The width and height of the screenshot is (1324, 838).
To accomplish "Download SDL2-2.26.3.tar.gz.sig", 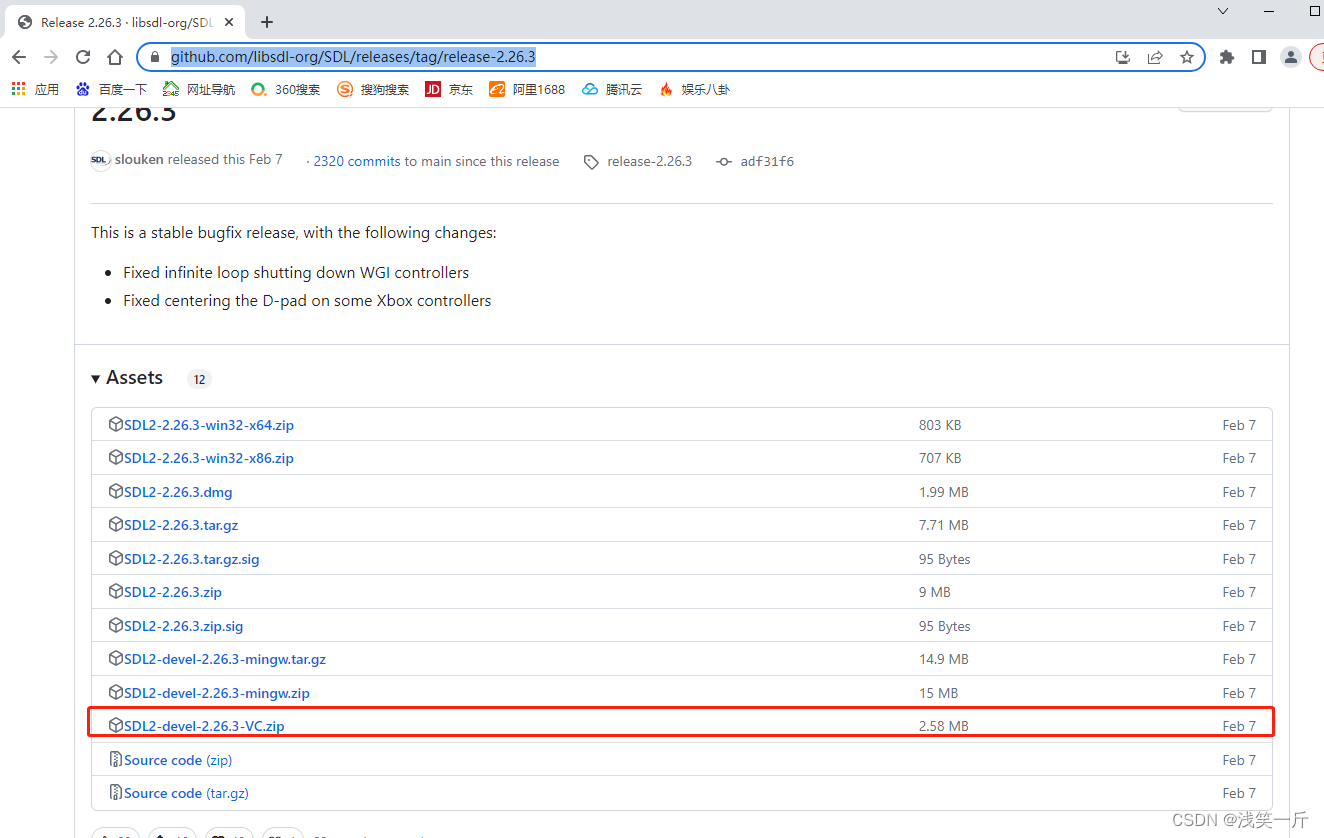I will tap(192, 559).
